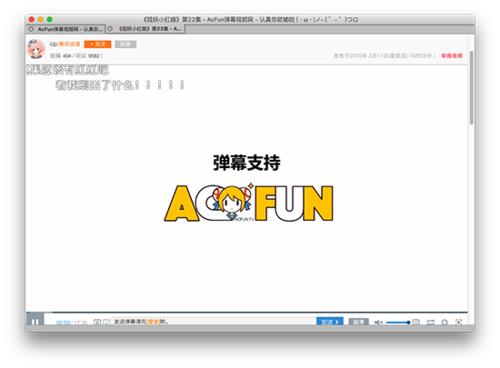The image size is (500, 368).
Task: Click the red 举报视频 report link
Action: point(452,55)
